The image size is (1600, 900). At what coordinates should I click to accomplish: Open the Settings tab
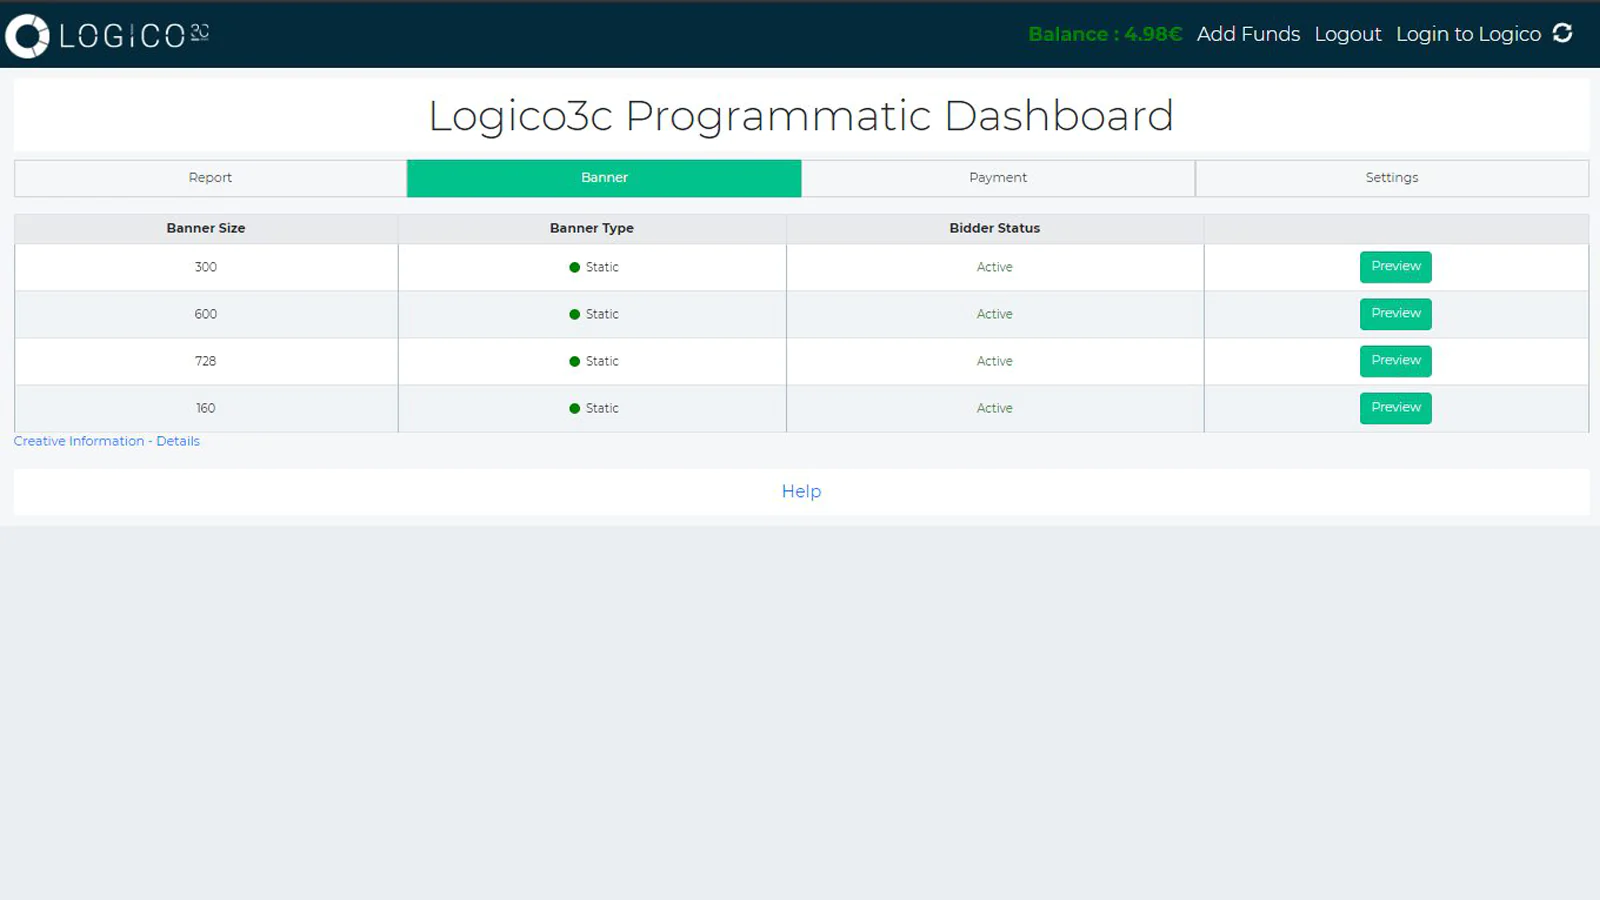[1392, 178]
